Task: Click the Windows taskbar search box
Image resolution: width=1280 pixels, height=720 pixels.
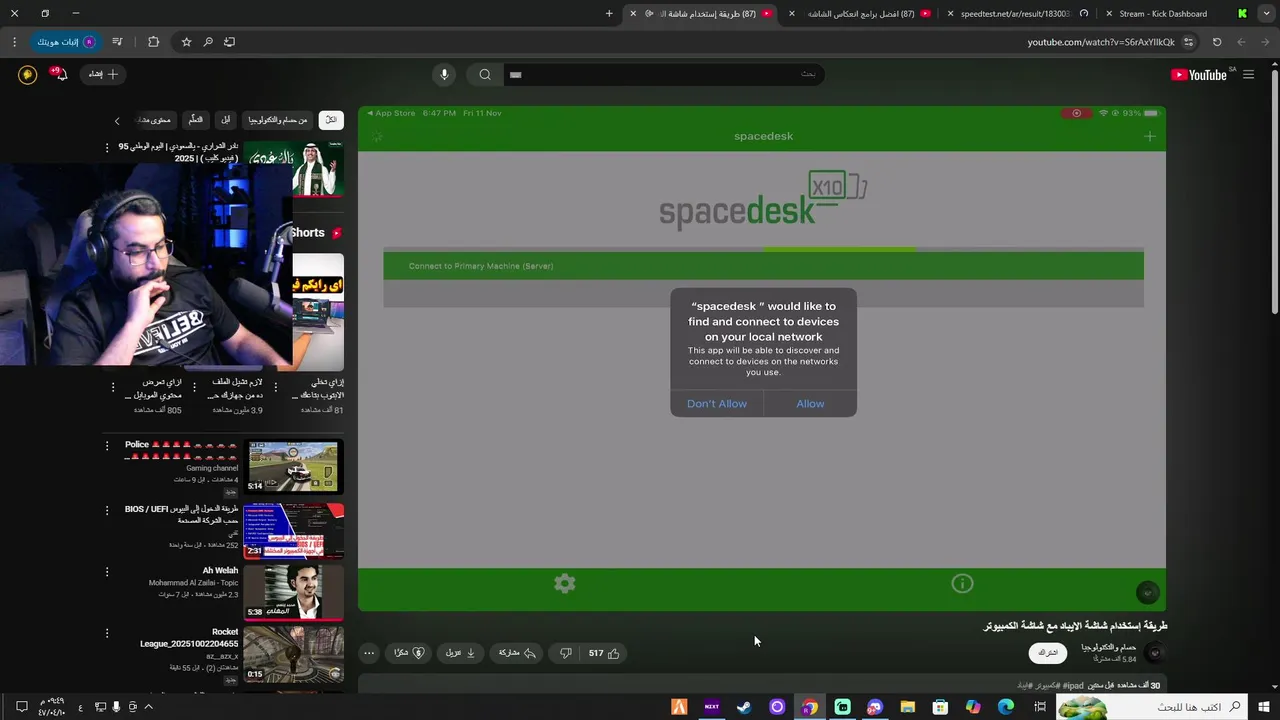Action: pyautogui.click(x=1152, y=707)
